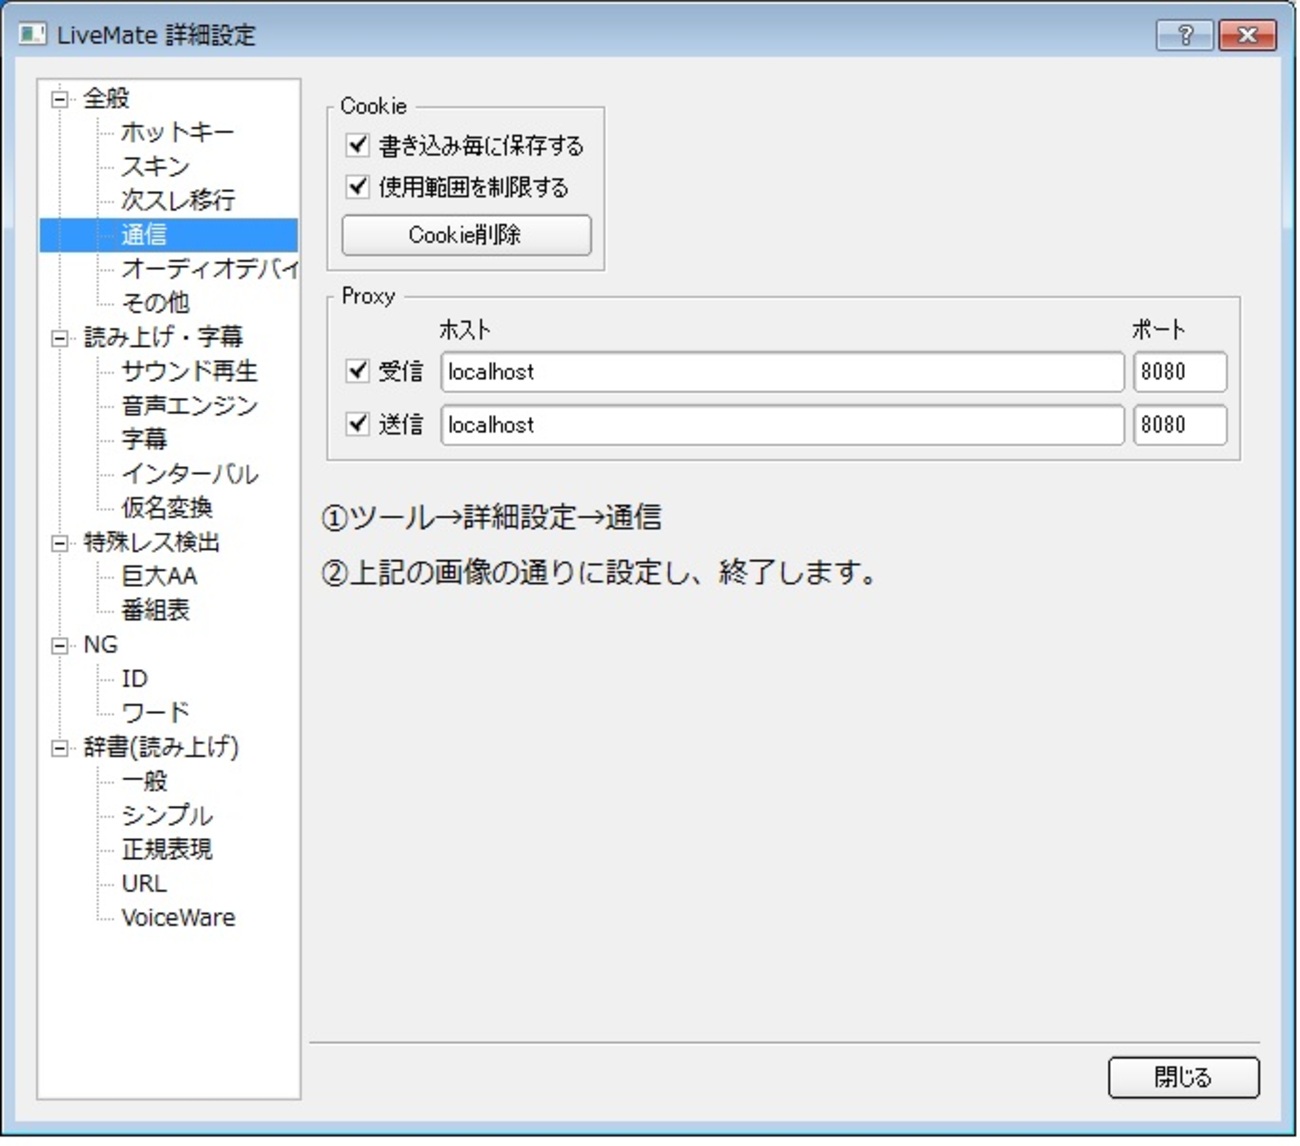Select VoiceWare at the bottom of the tree

178,917
